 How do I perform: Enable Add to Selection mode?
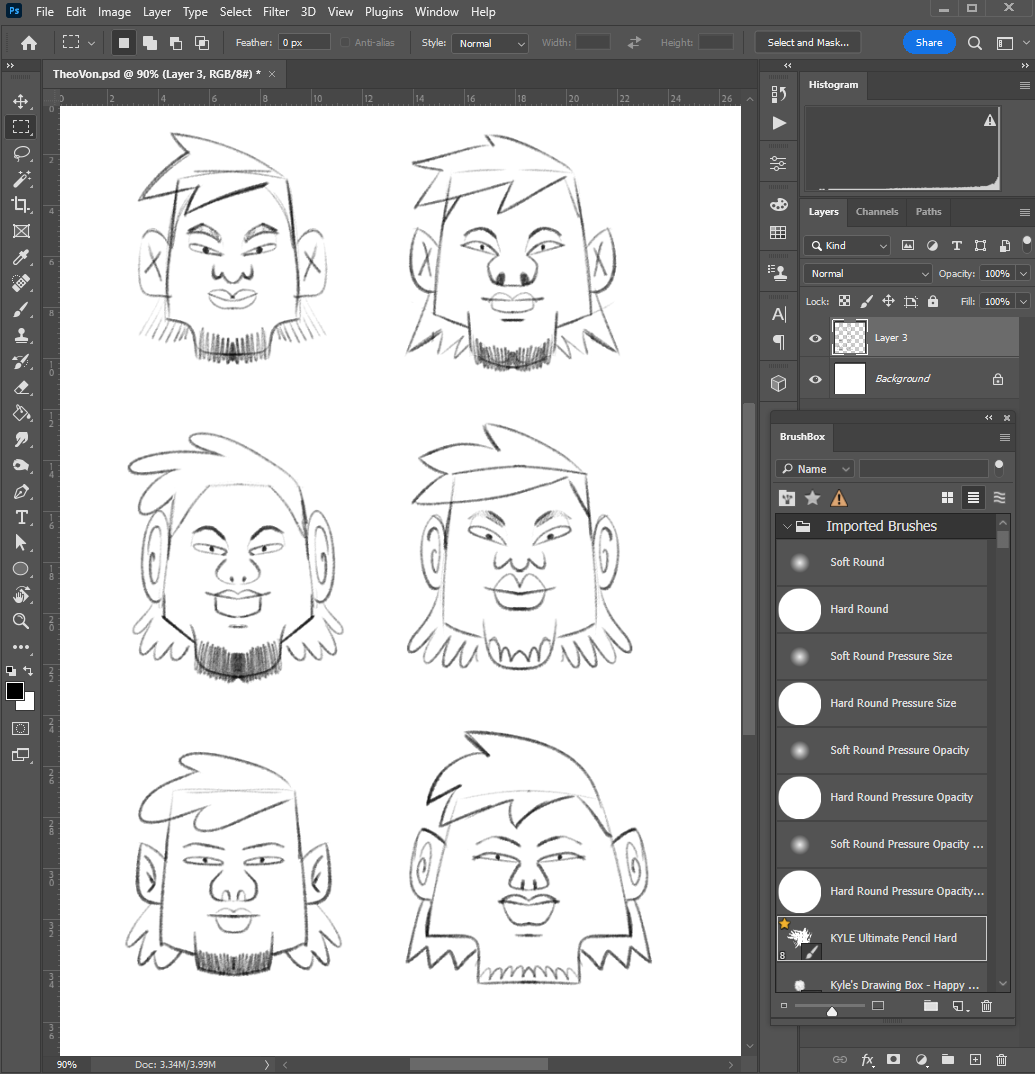tap(149, 43)
